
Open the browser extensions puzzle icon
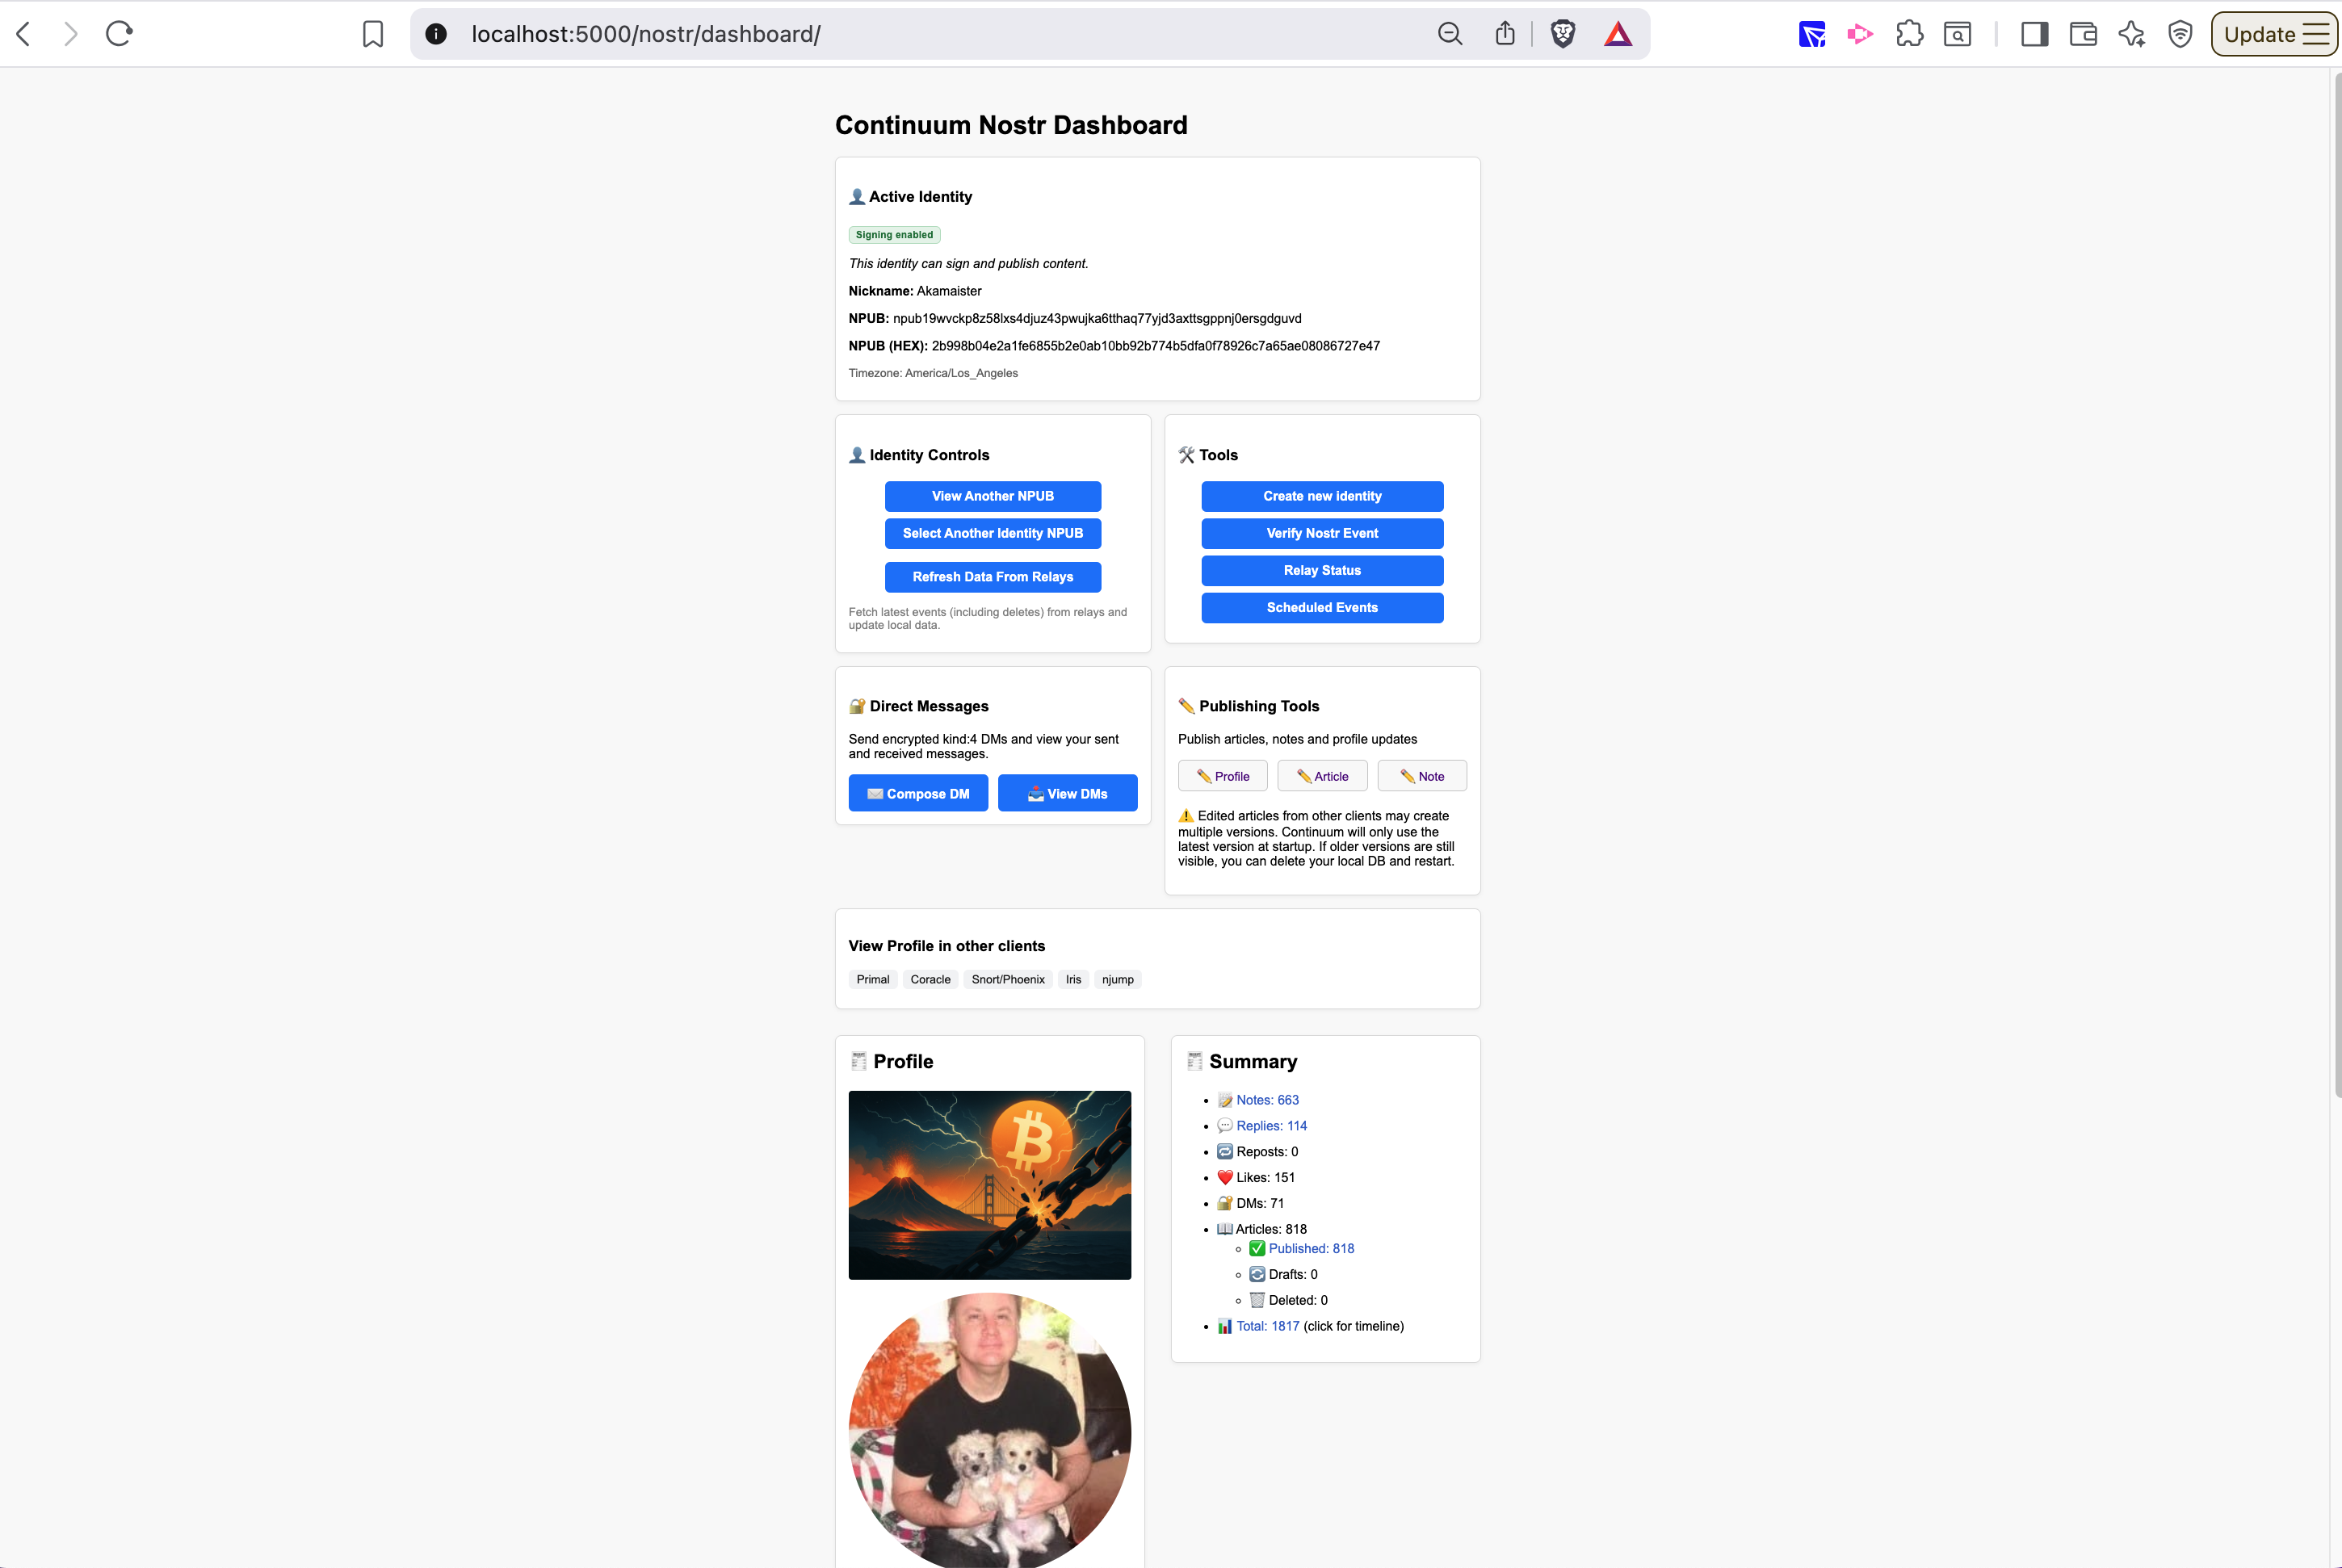[1909, 34]
